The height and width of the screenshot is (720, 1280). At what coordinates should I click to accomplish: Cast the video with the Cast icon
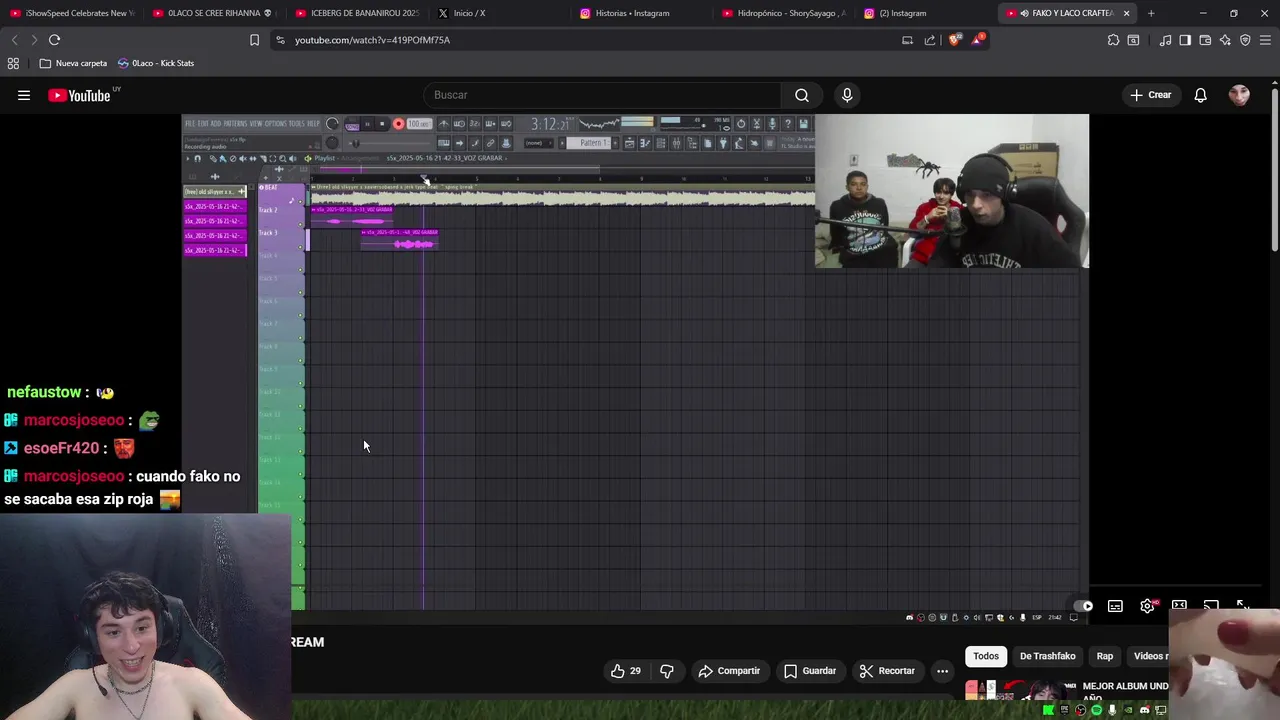tap(1211, 606)
